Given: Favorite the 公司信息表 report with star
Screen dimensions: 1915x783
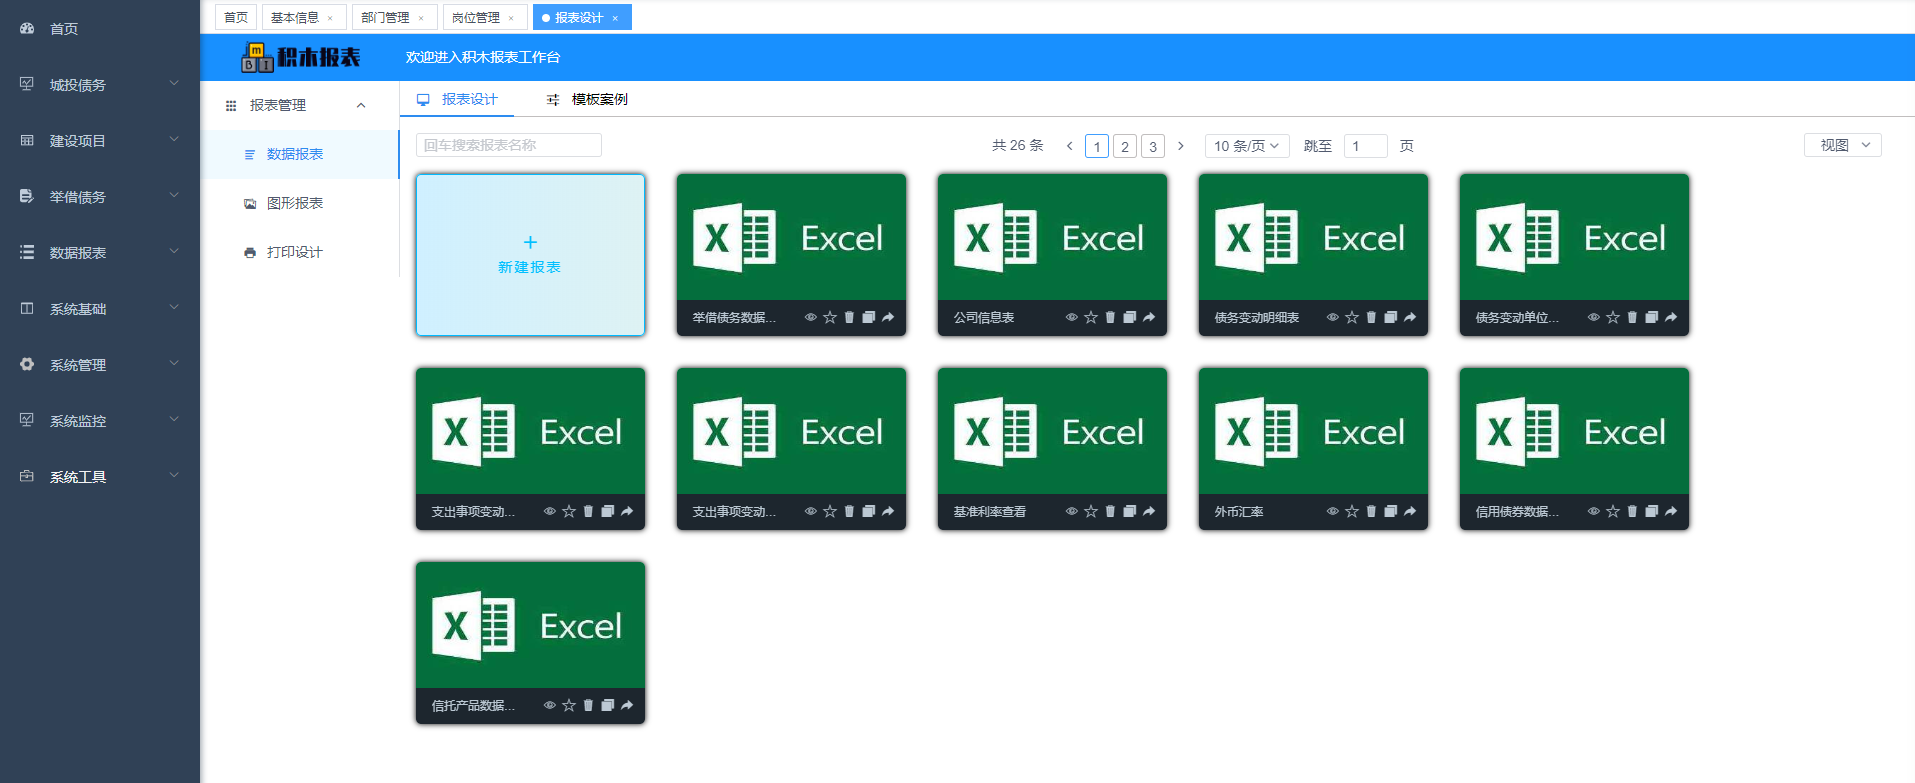Looking at the screenshot, I should (1091, 317).
